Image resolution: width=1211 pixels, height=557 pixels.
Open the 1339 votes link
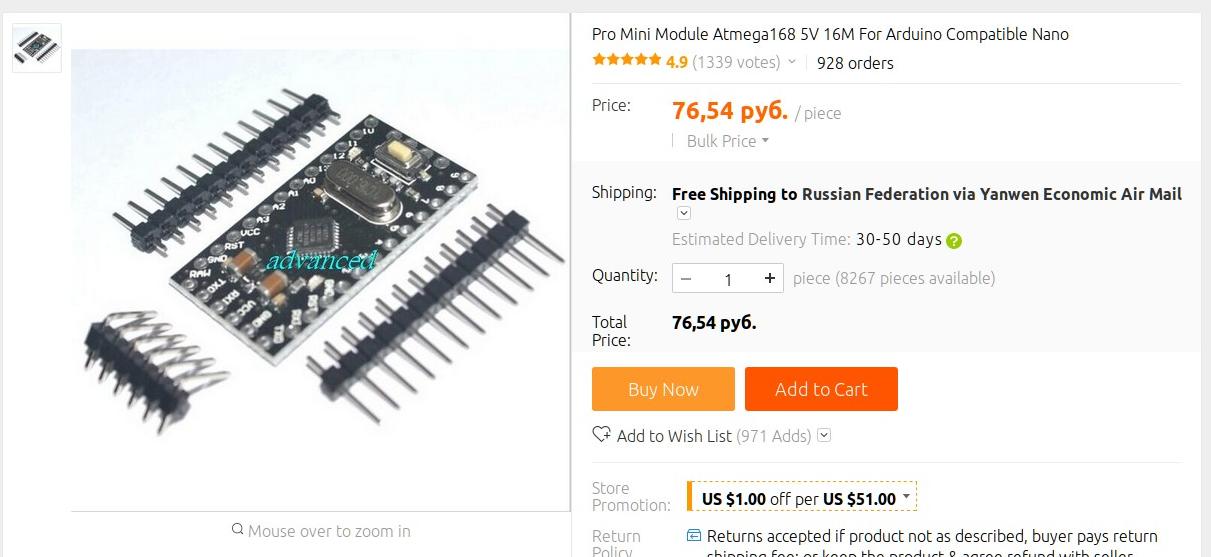(736, 62)
